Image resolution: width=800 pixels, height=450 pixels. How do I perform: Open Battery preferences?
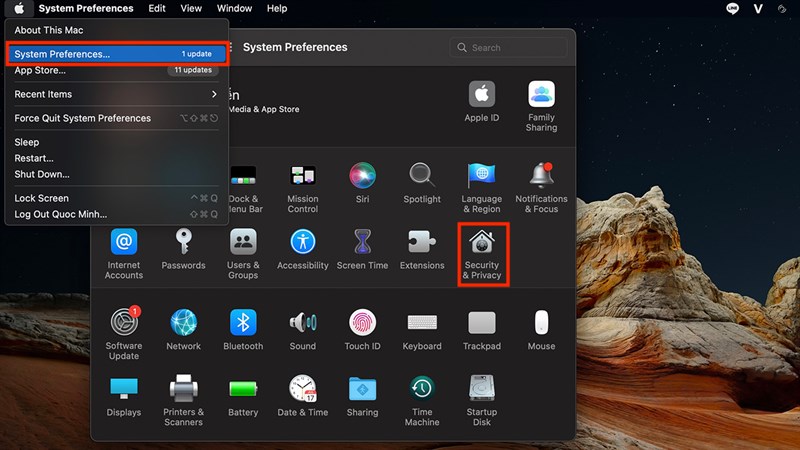tap(243, 396)
